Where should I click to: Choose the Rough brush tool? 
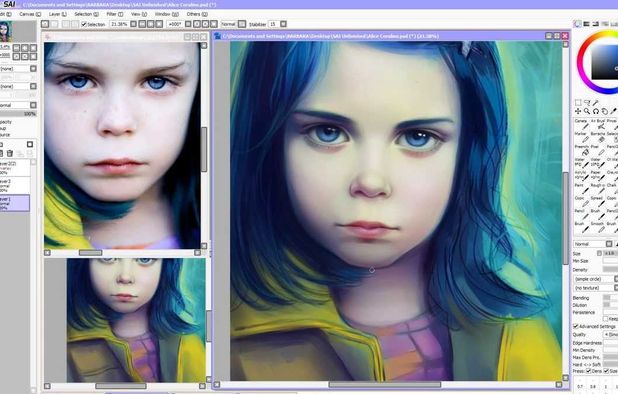tap(598, 189)
